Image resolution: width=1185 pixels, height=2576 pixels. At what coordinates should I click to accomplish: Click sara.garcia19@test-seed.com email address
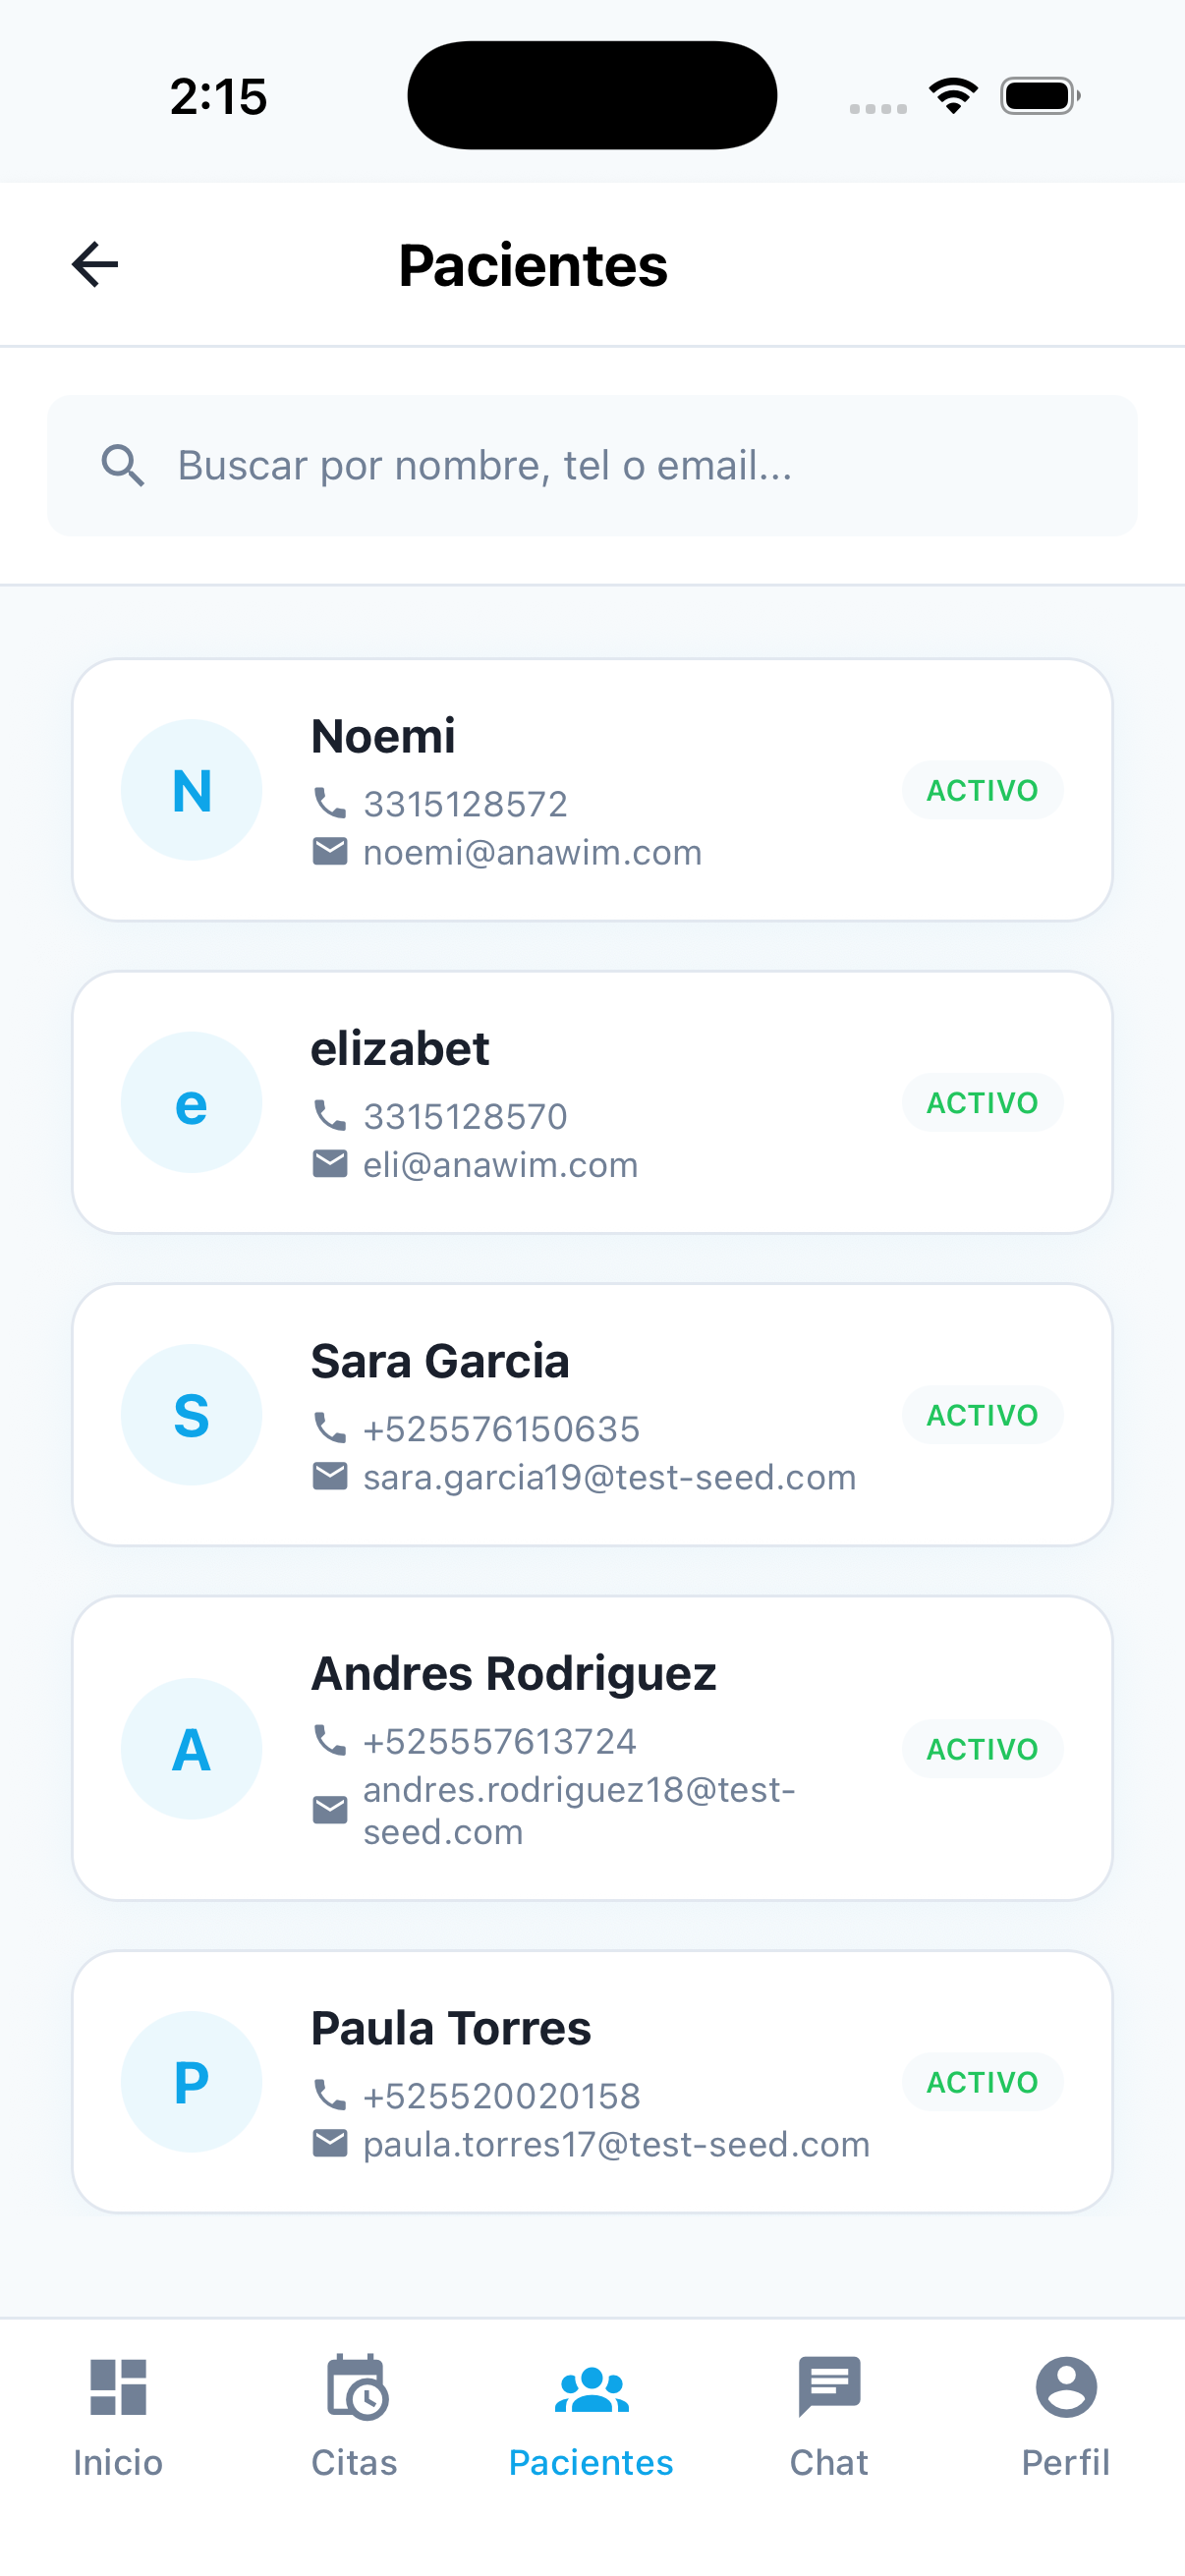(x=609, y=1477)
